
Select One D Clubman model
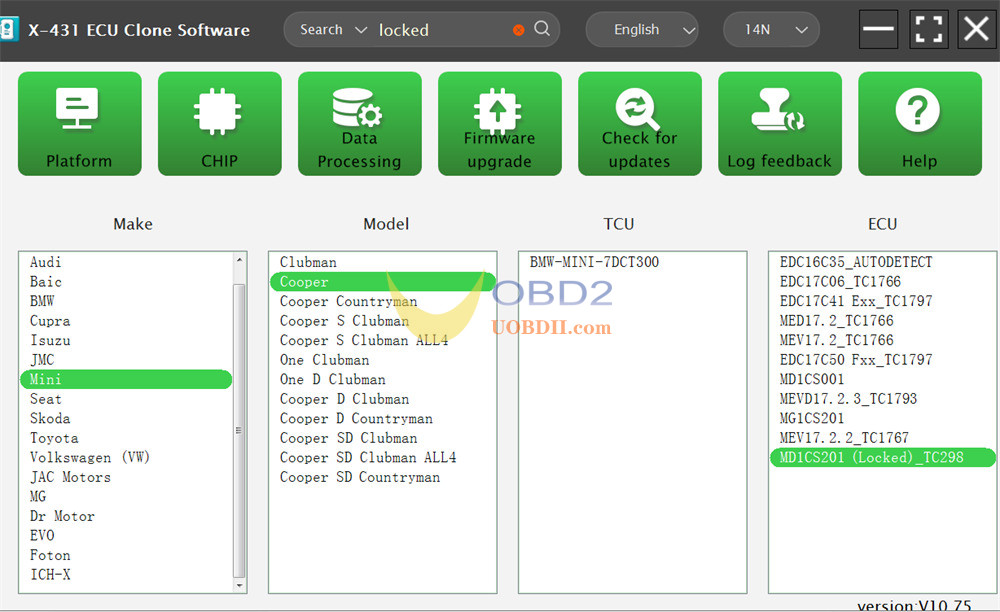tap(383, 379)
